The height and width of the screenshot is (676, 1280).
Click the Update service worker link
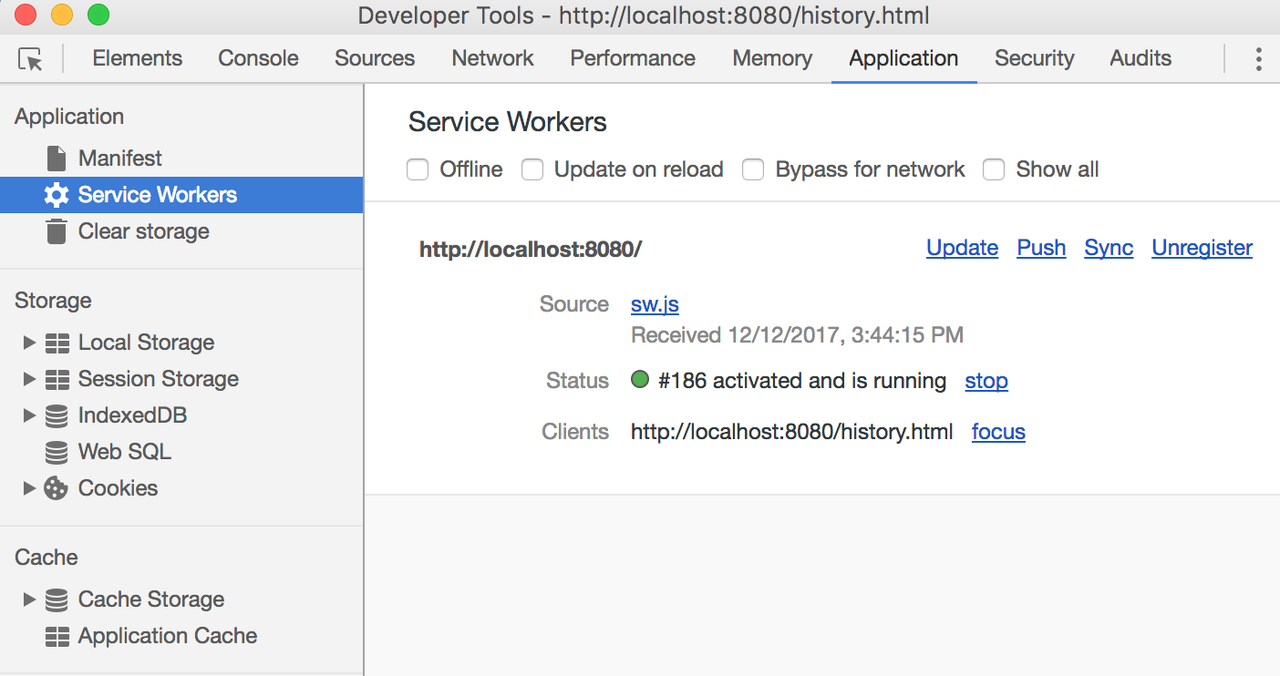coord(962,248)
